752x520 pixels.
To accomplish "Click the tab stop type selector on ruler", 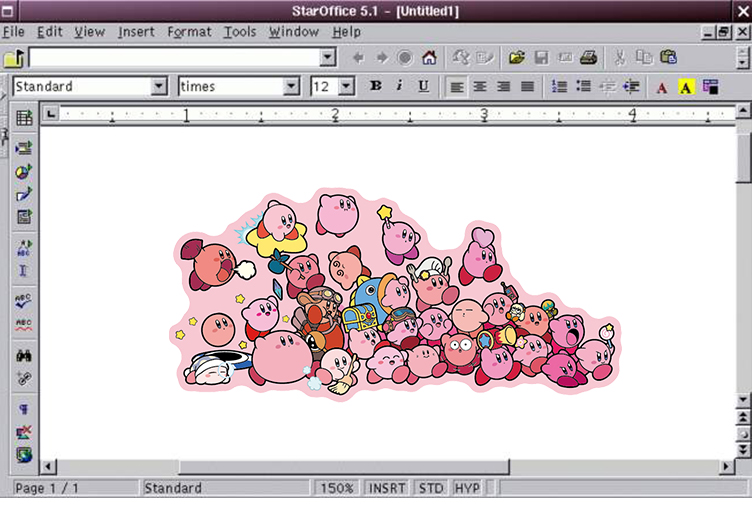I will (x=51, y=114).
